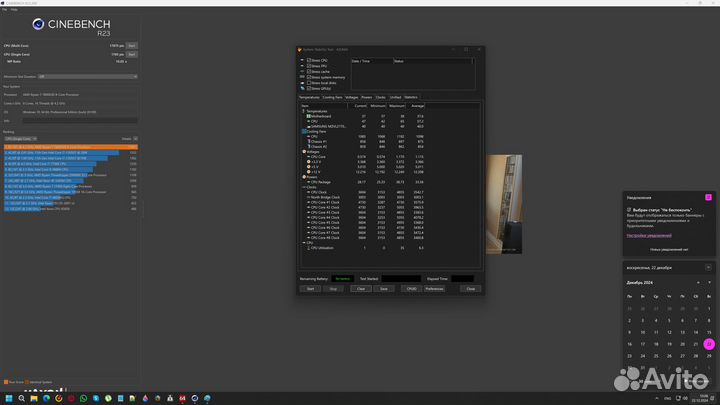
Task: Toggle the Stress cache checkbox
Action: click(309, 72)
